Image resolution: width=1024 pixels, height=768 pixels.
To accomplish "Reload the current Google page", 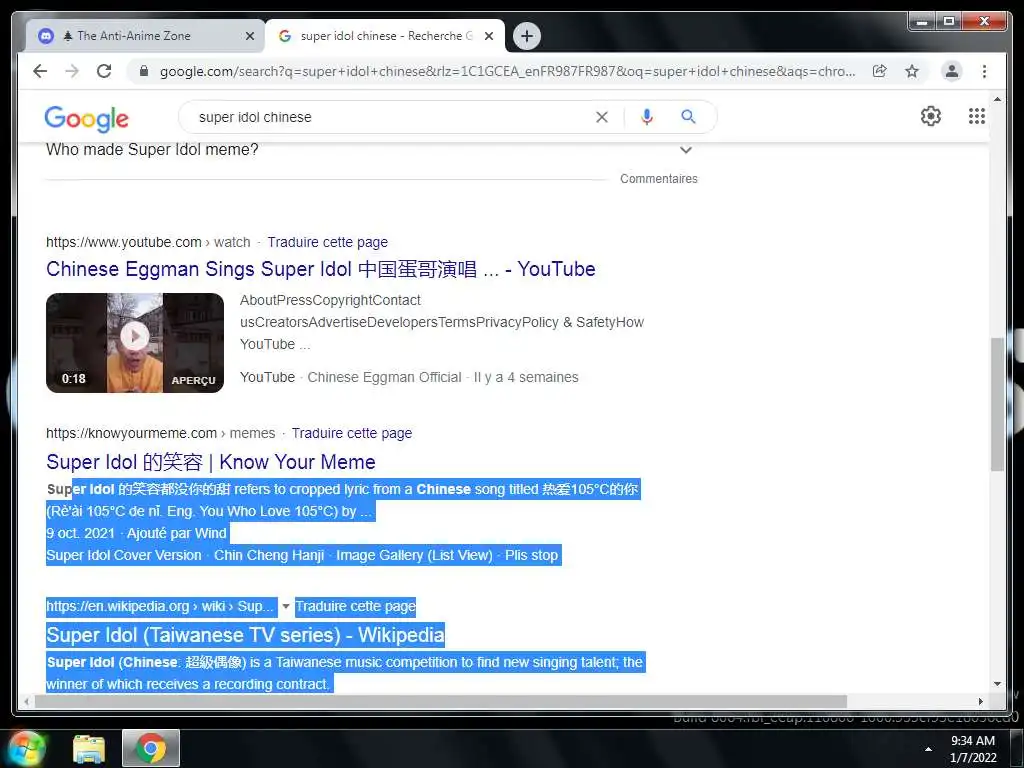I will [104, 71].
